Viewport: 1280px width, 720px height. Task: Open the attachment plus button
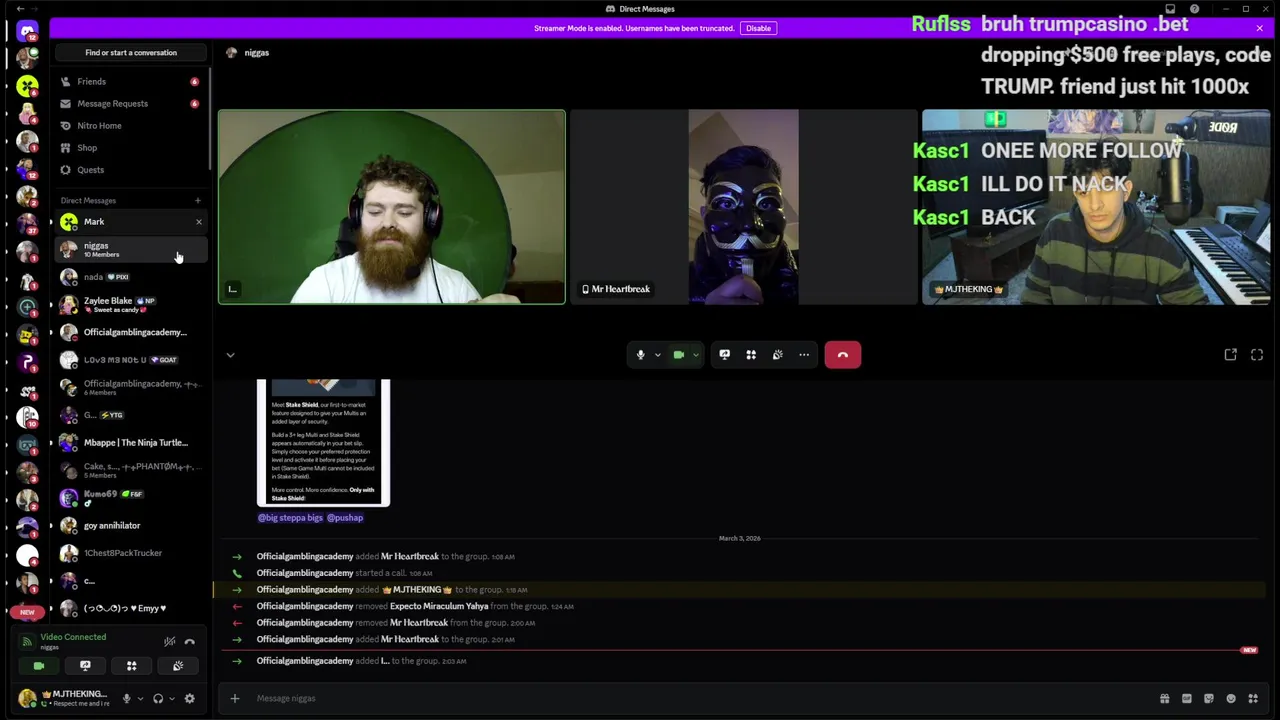tap(235, 698)
